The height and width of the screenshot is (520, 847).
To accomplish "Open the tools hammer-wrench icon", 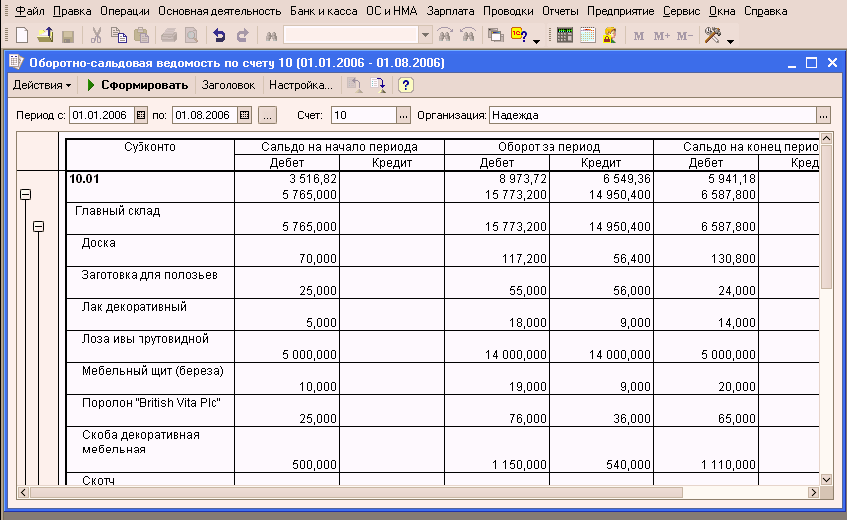I will [713, 36].
